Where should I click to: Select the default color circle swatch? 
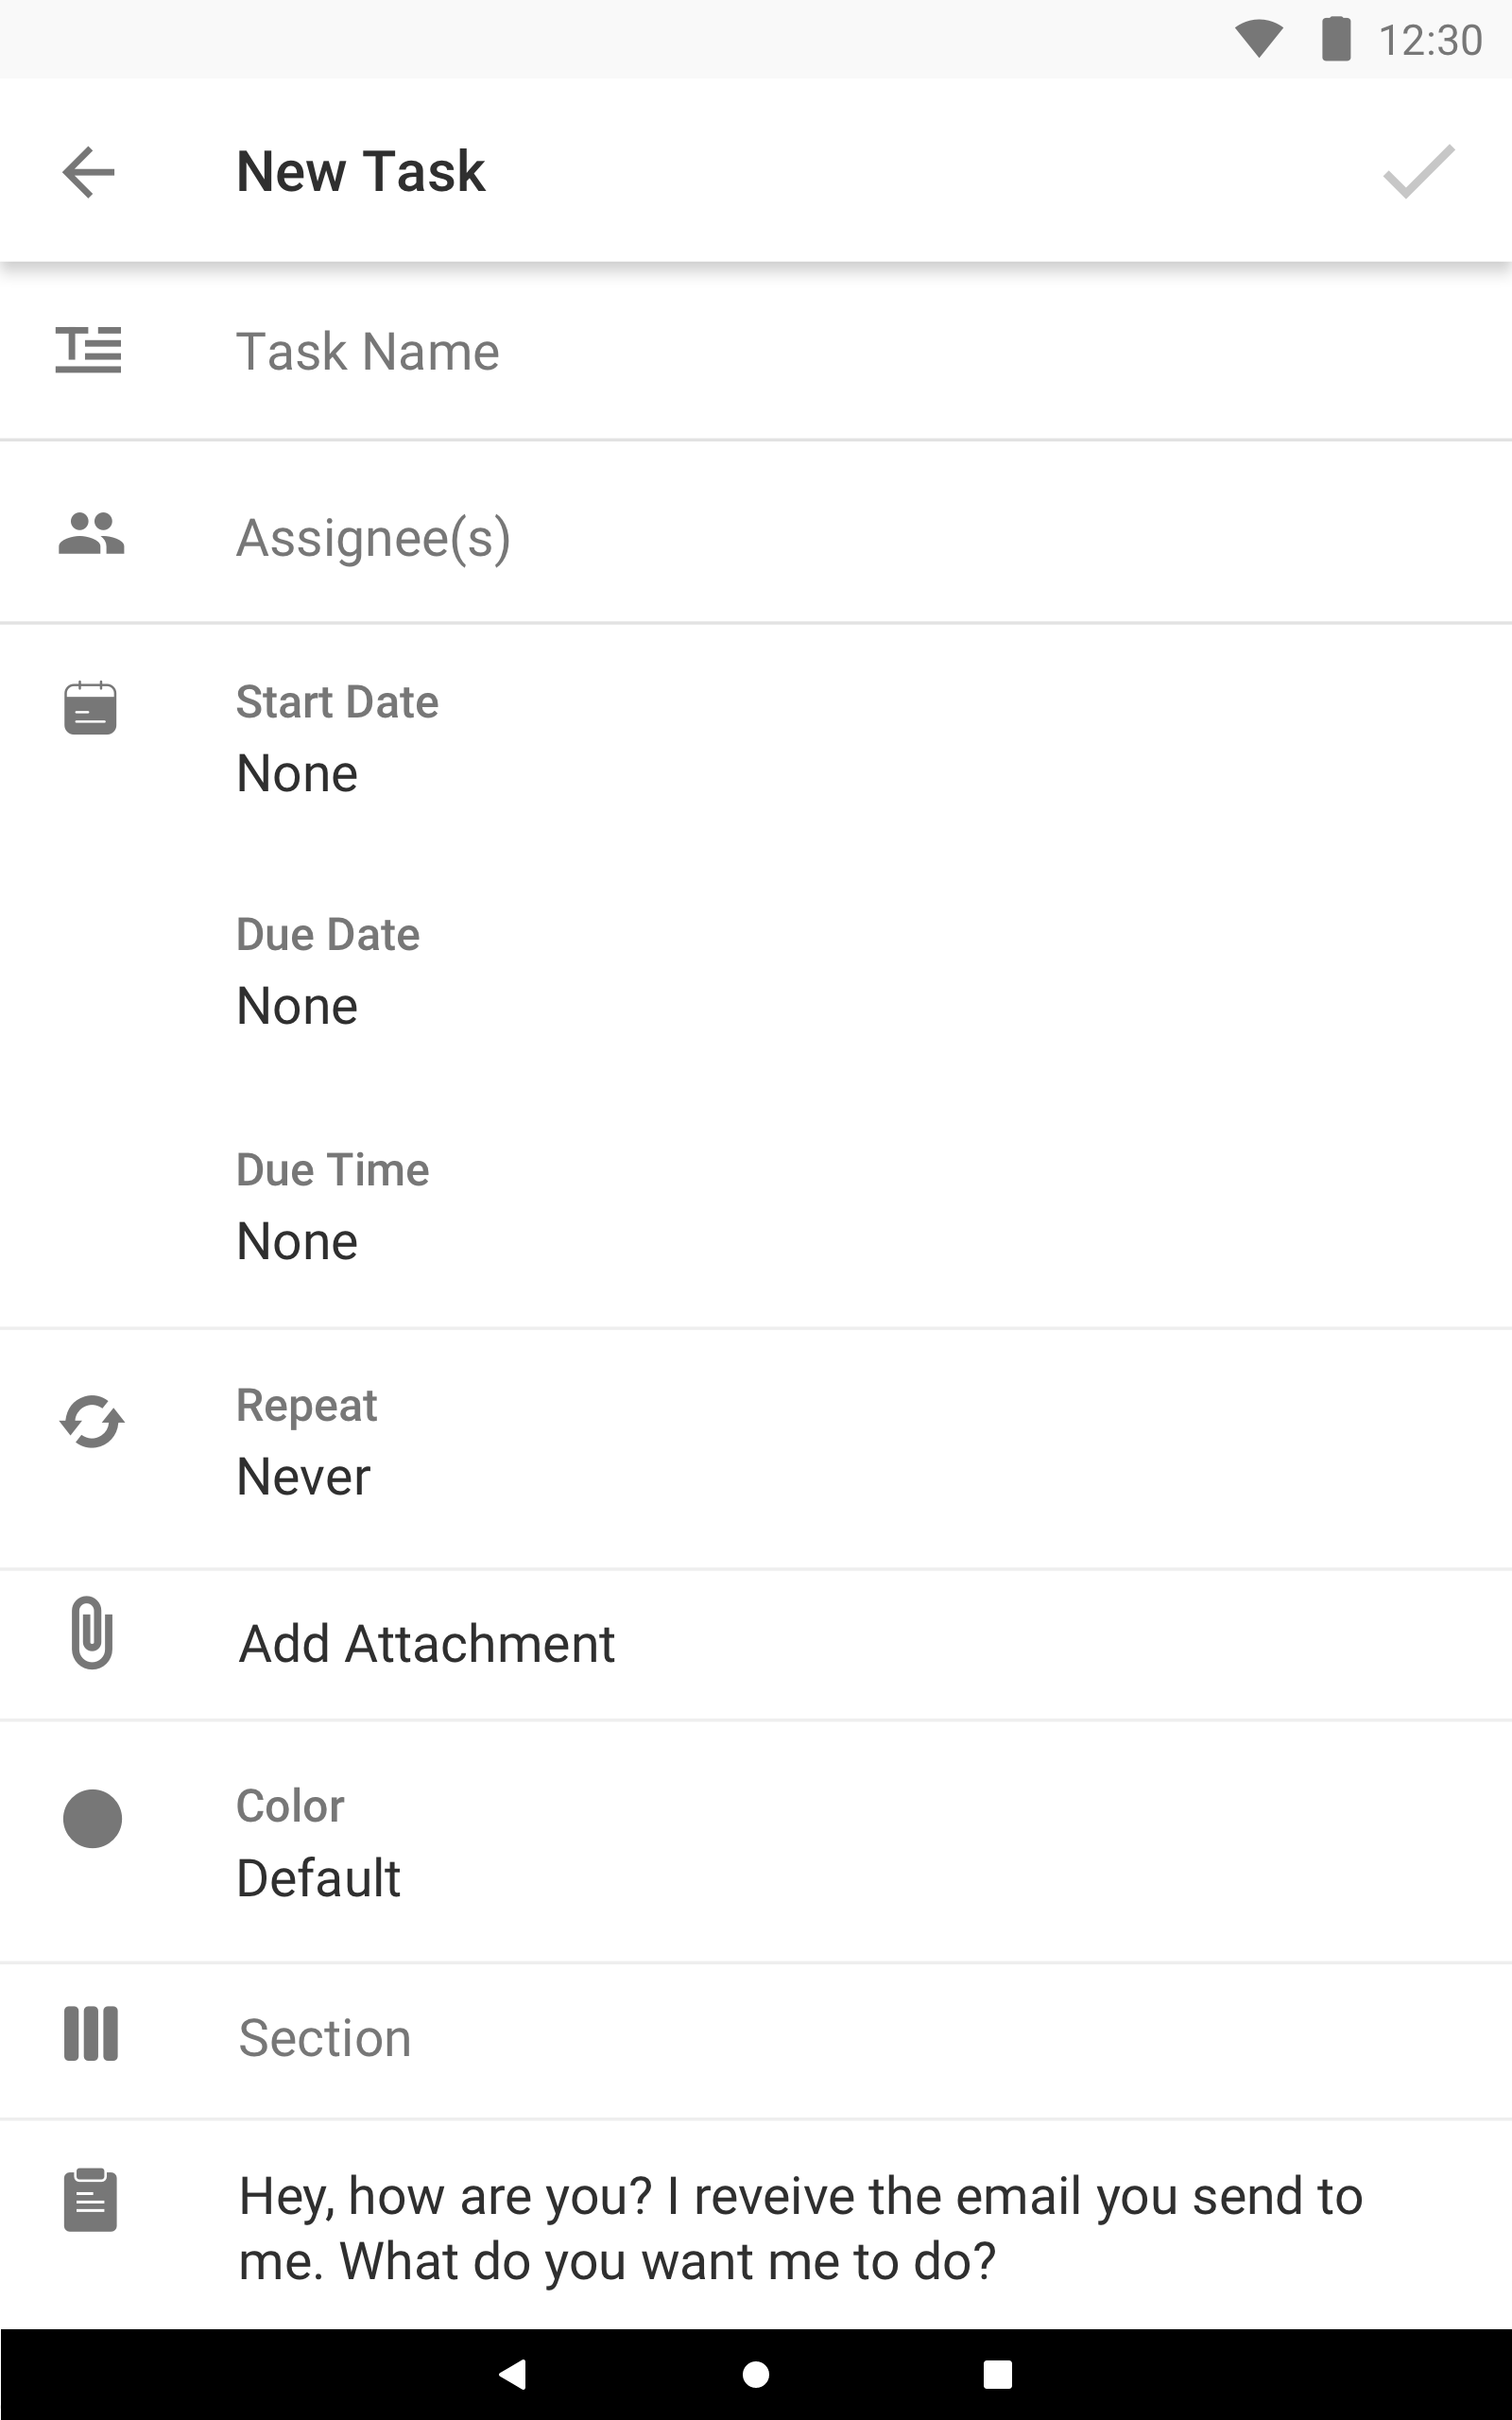click(92, 1818)
